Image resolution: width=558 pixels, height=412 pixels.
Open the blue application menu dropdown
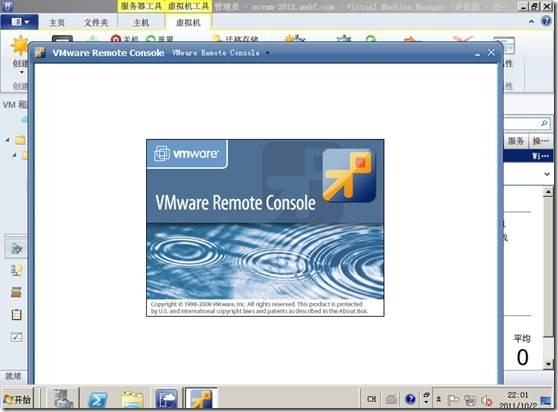pos(20,22)
